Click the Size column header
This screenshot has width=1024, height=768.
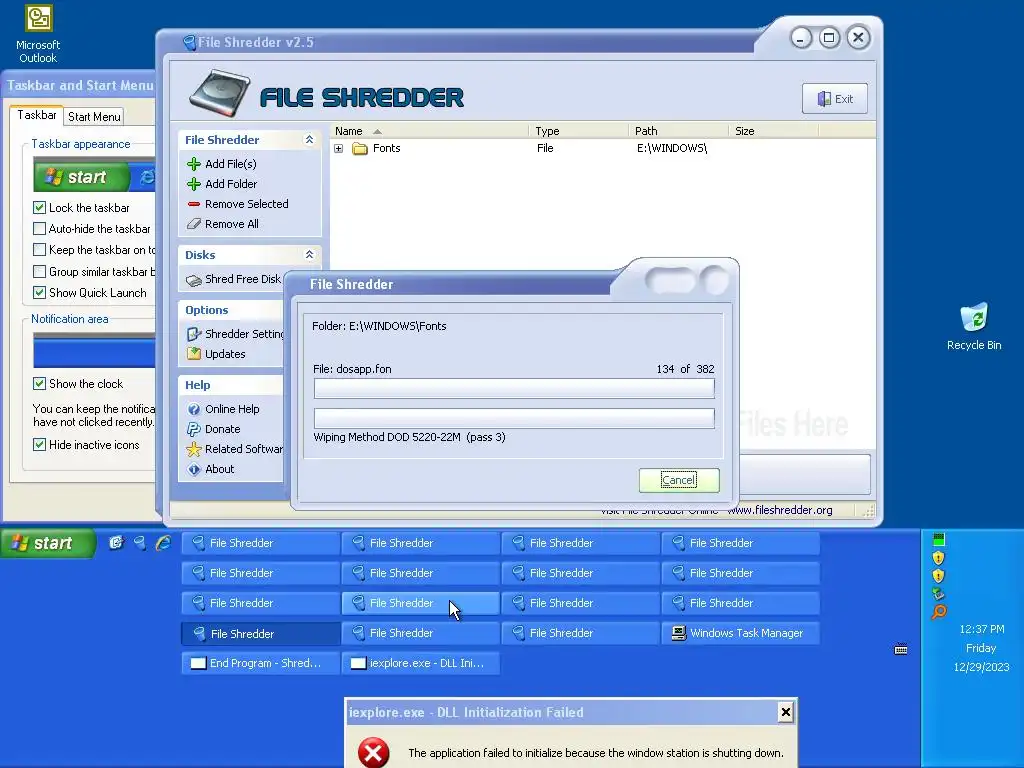(773, 131)
